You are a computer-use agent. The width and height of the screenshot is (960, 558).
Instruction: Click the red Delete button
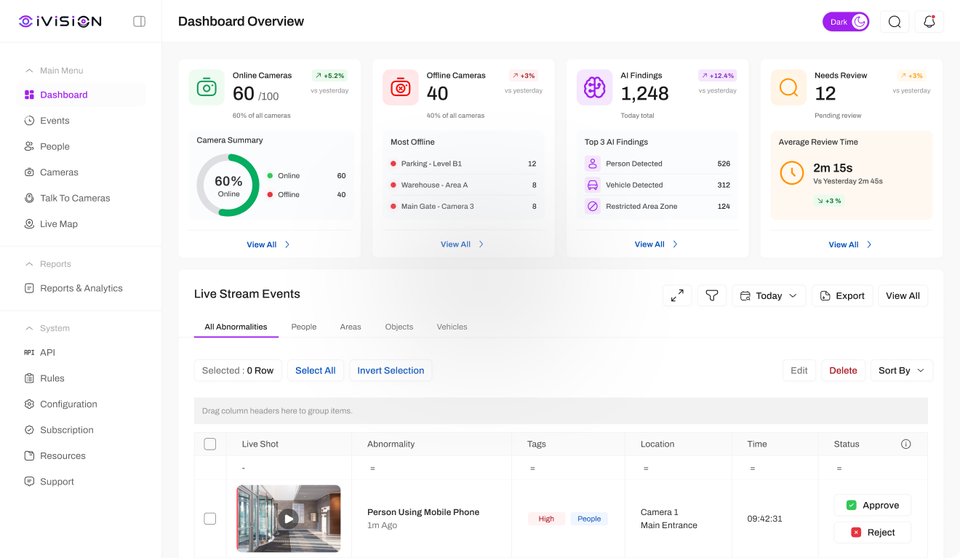pos(843,371)
